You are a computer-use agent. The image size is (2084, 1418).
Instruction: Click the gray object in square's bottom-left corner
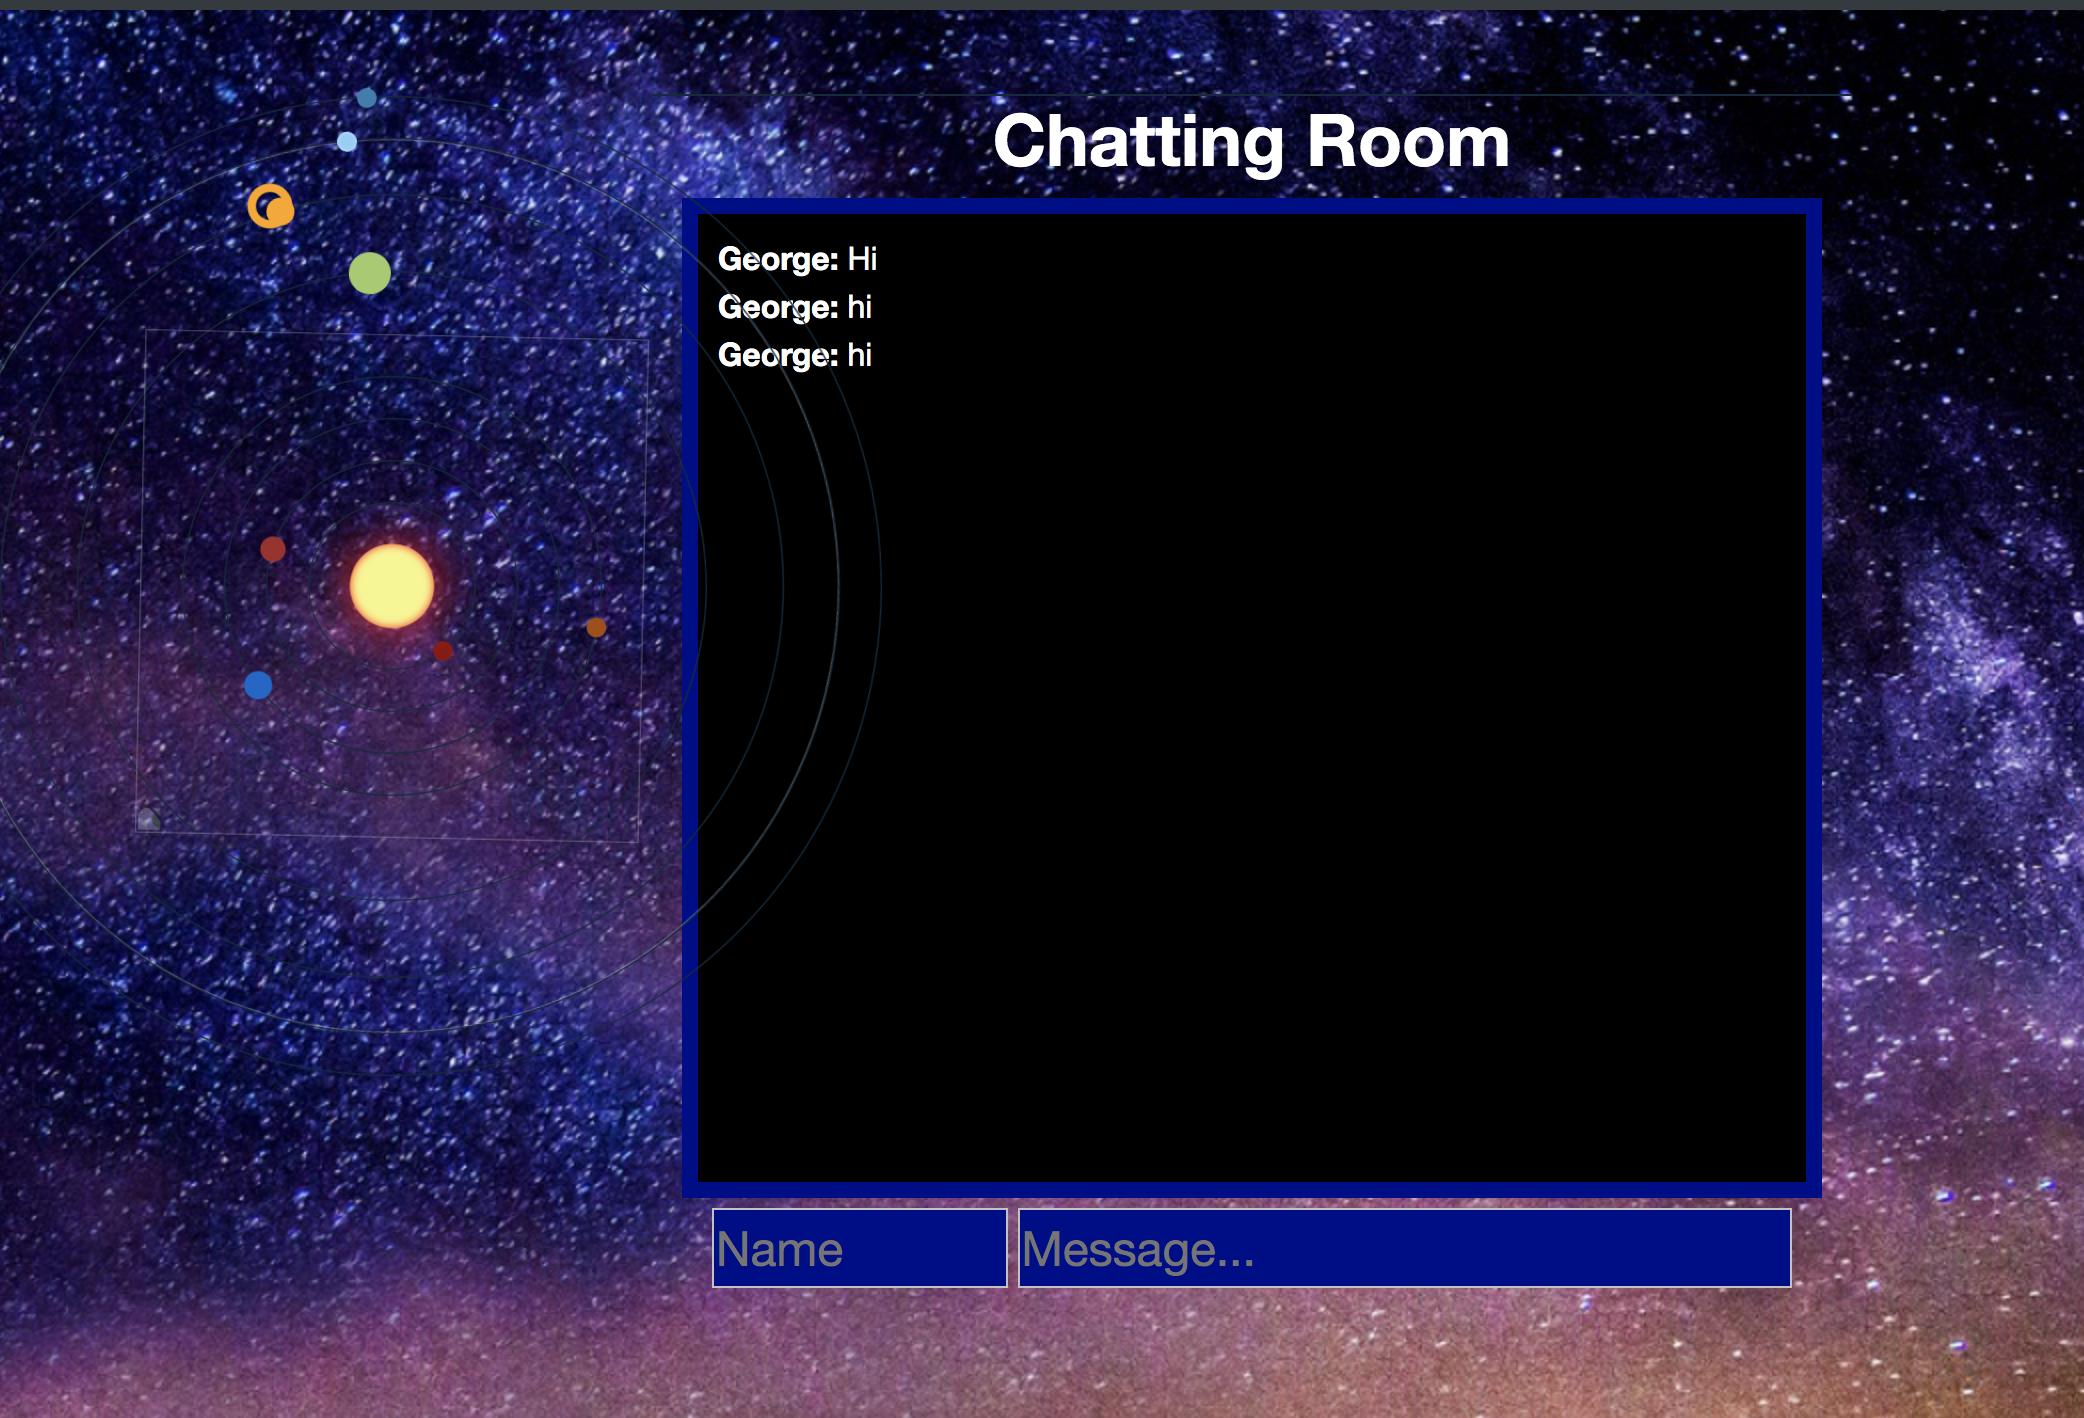tap(148, 820)
